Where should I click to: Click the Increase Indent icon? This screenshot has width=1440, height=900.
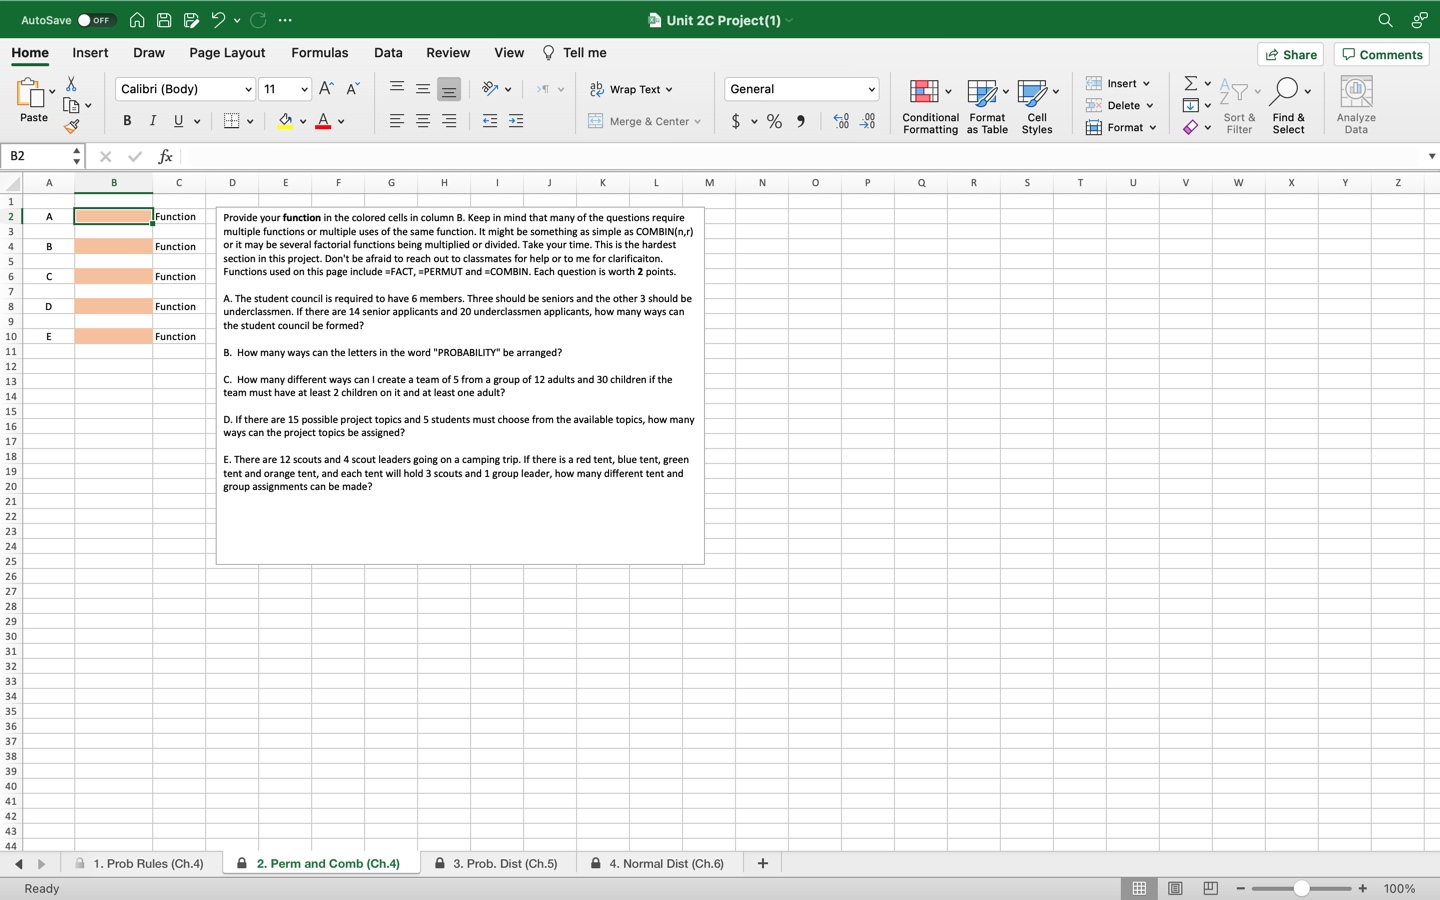point(516,121)
